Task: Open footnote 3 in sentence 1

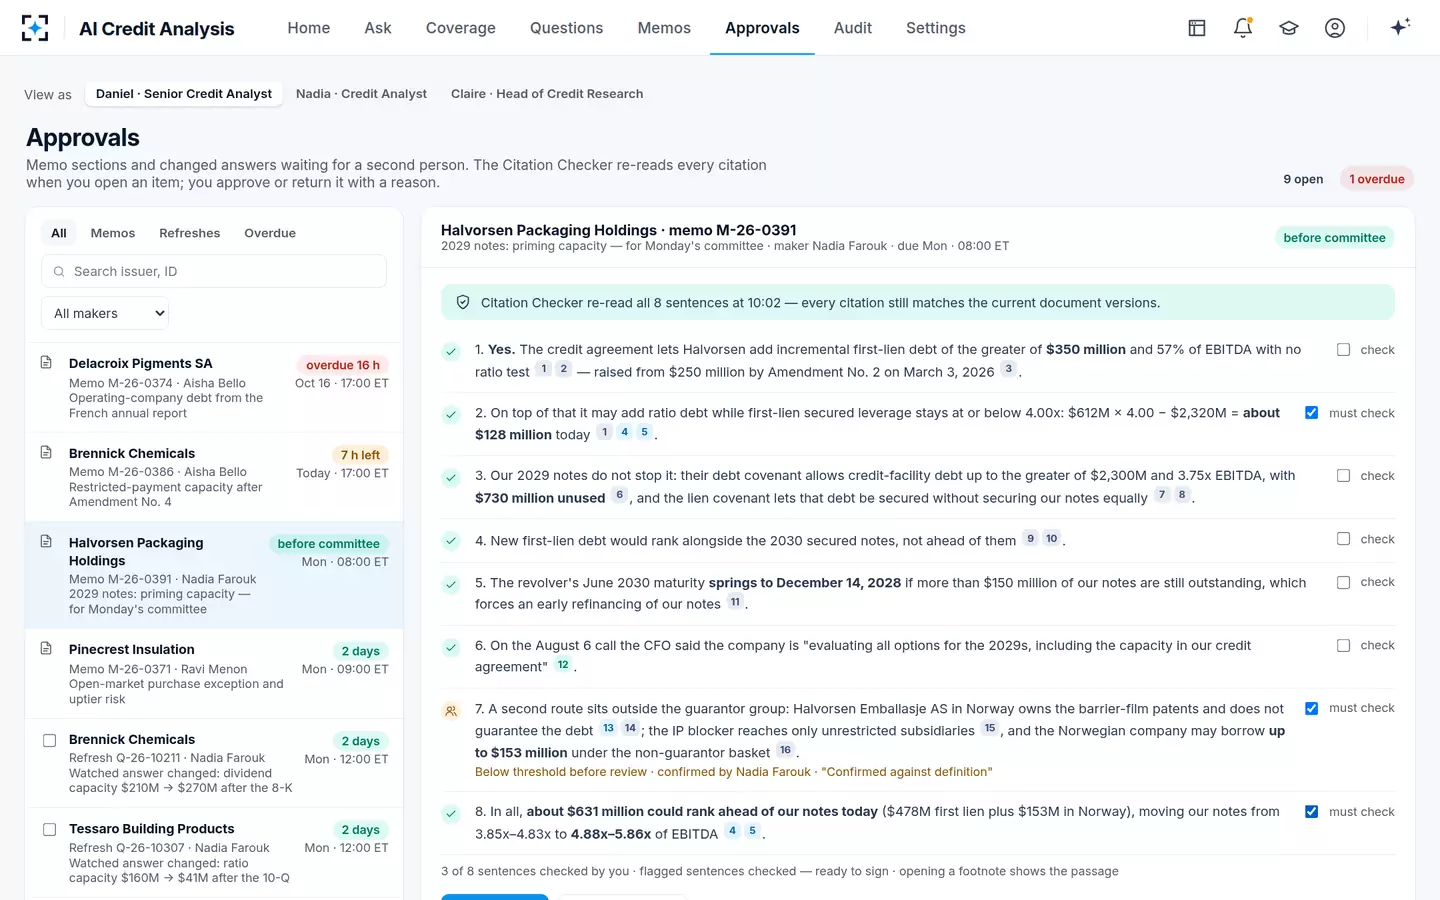Action: click(x=1008, y=369)
